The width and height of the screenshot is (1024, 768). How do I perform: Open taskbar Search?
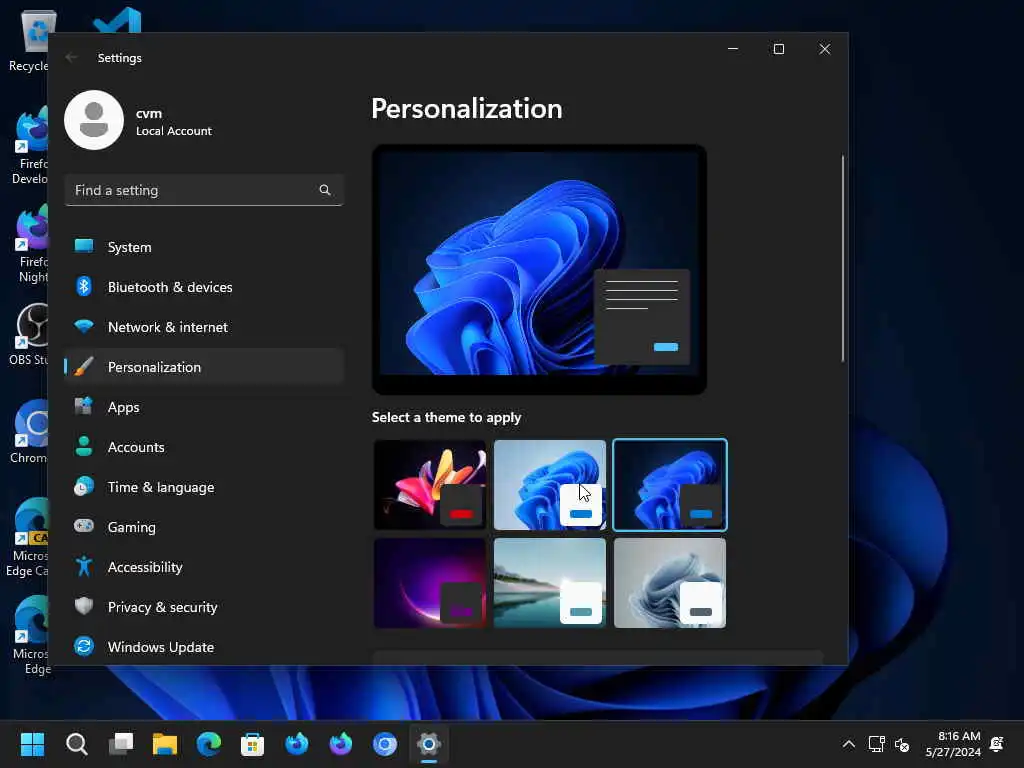coord(77,744)
